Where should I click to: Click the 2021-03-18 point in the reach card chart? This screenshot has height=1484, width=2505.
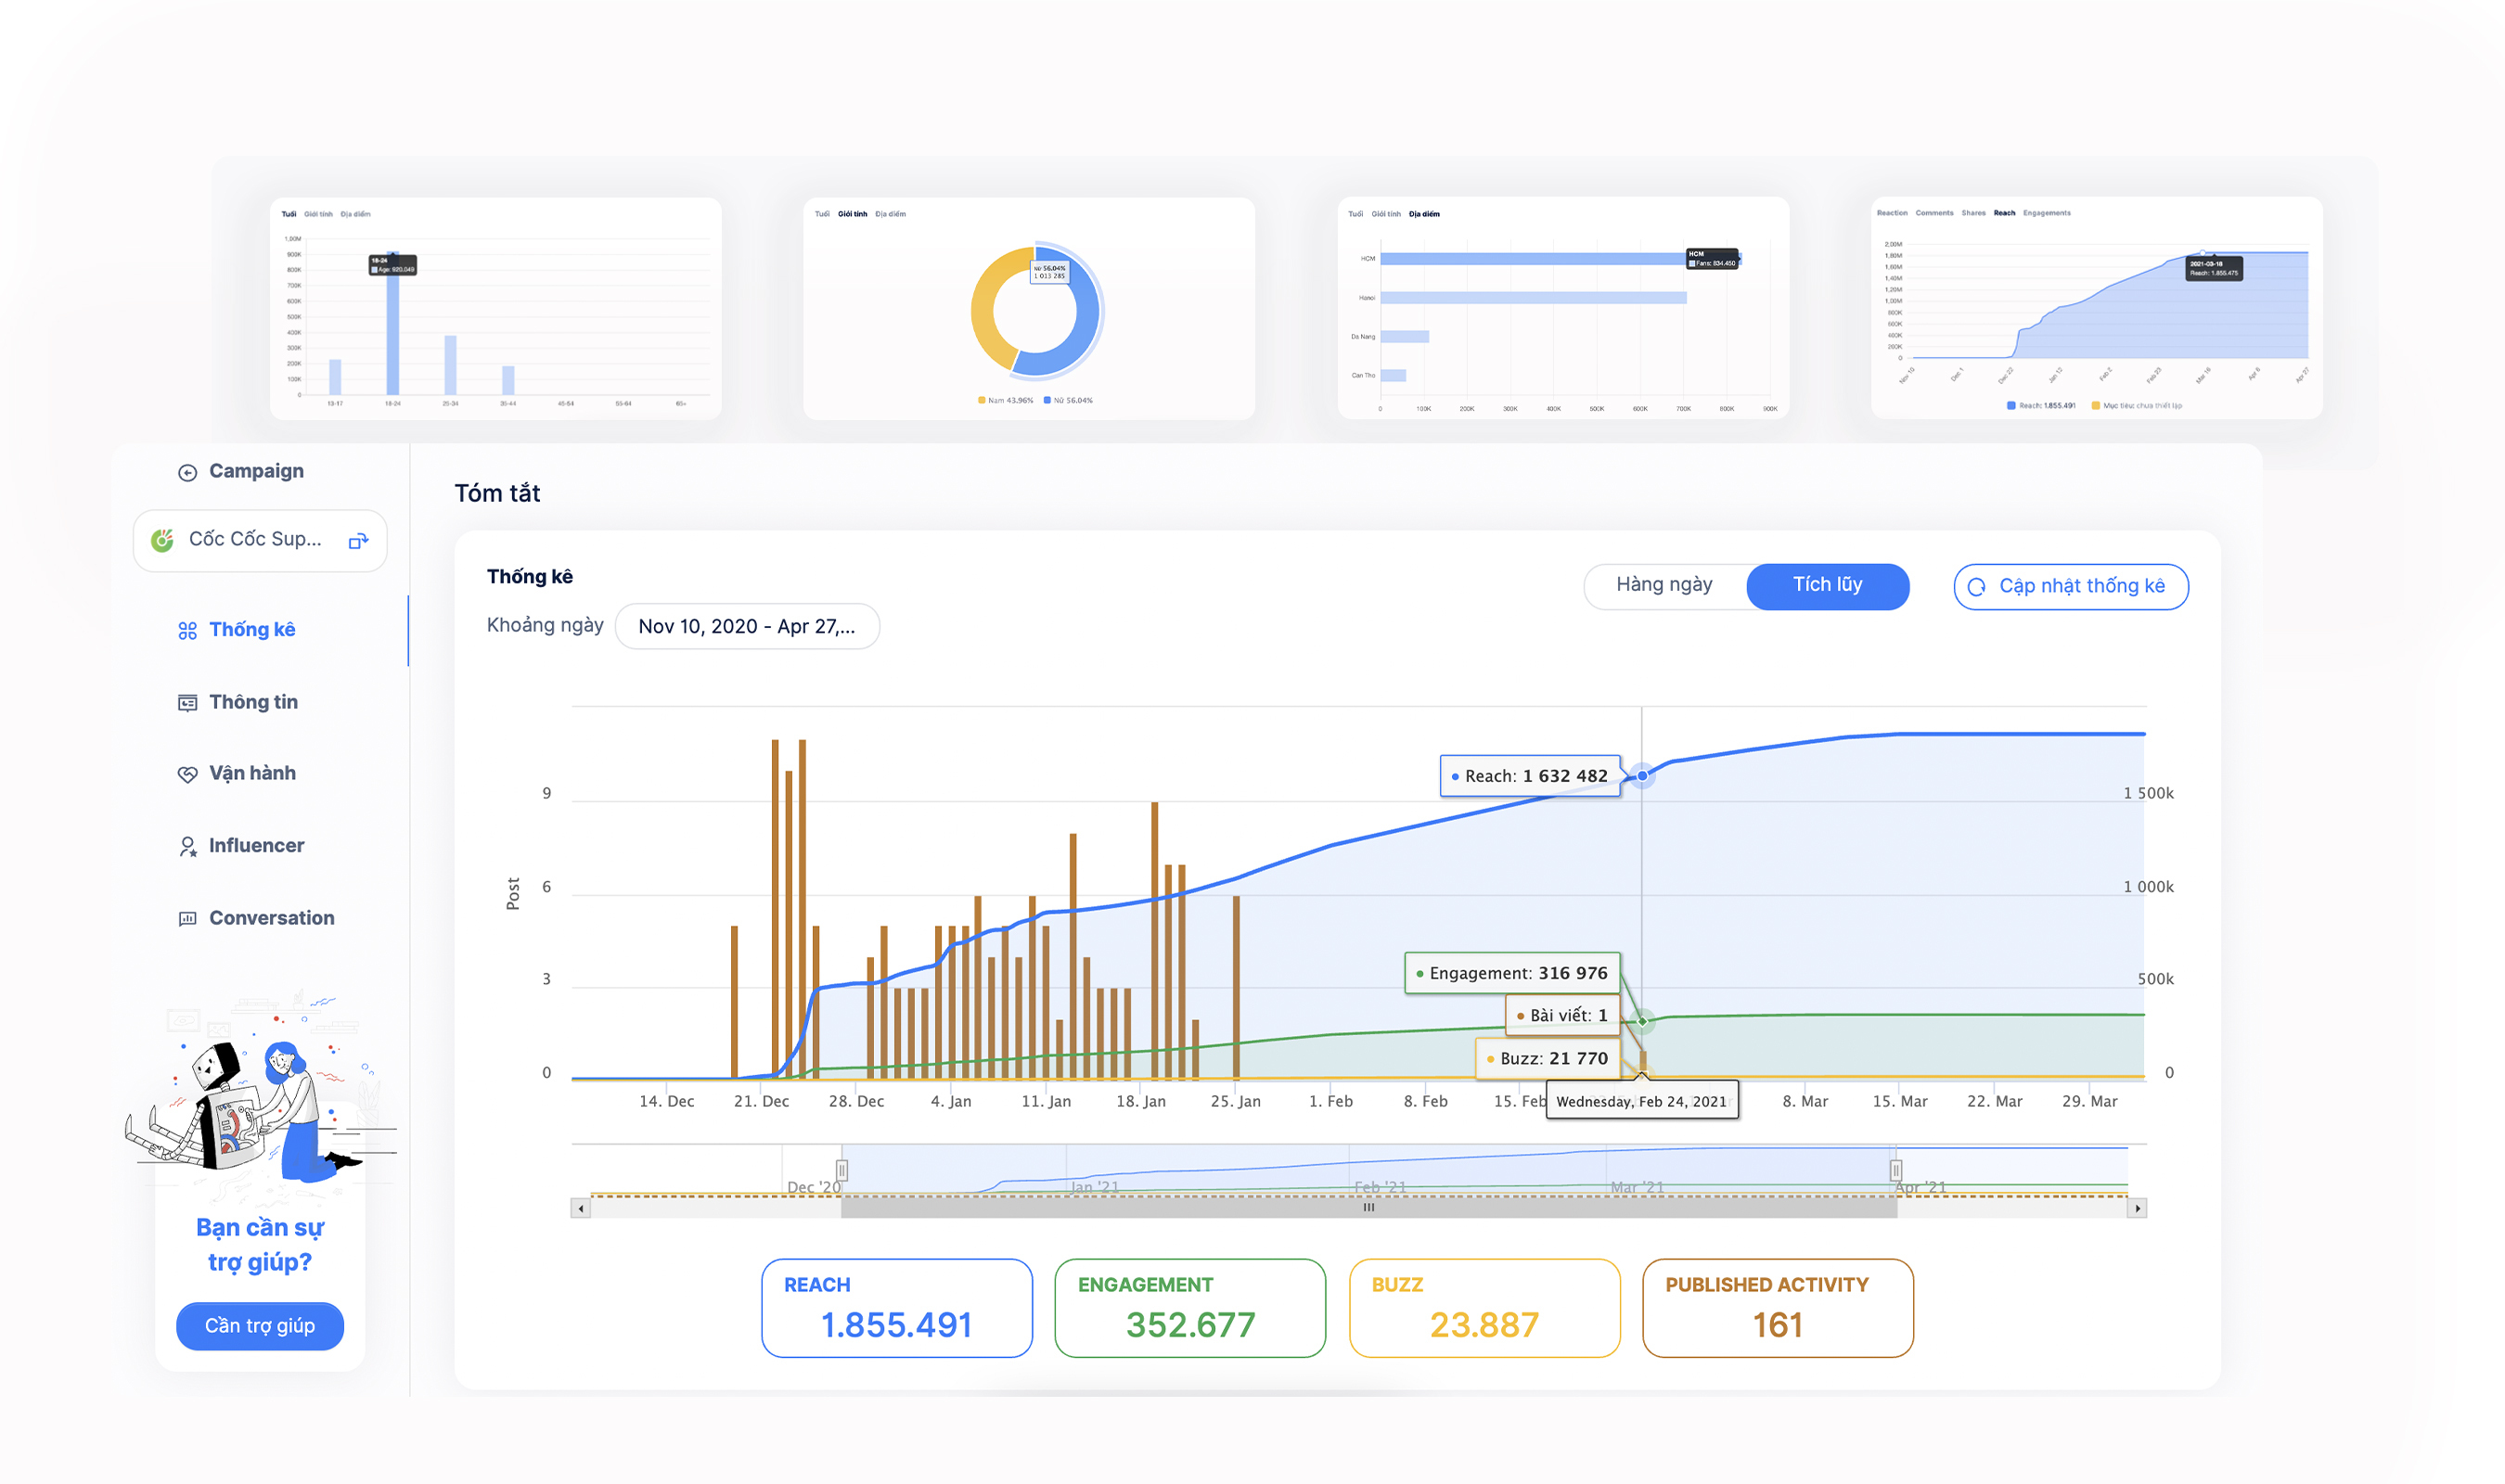2202,254
